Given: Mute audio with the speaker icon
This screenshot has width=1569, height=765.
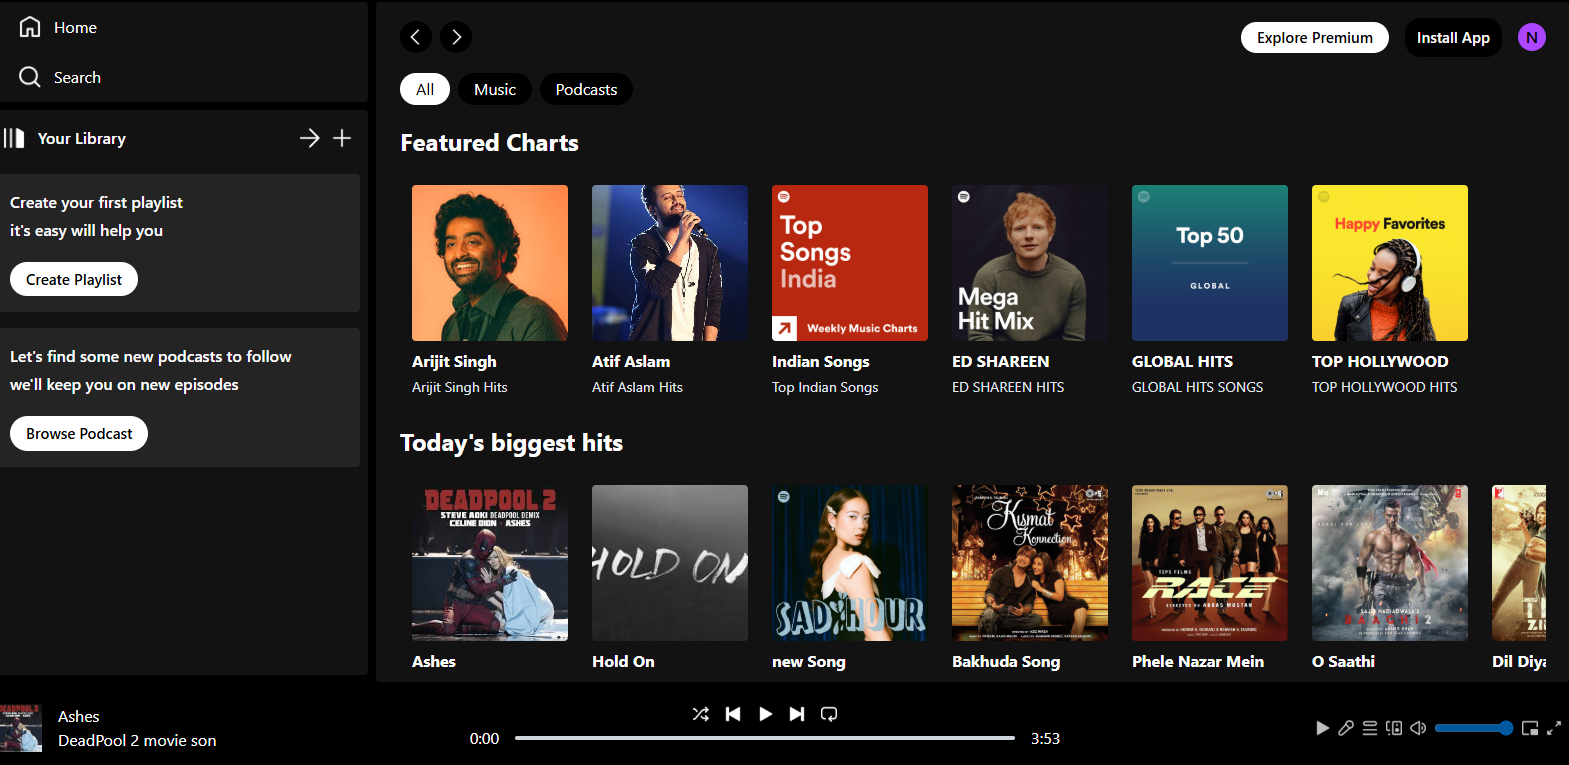Looking at the screenshot, I should (1418, 728).
